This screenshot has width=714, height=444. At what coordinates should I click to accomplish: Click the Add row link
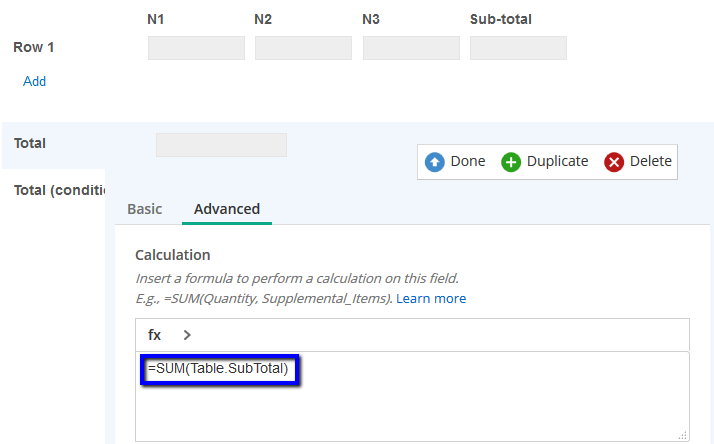click(35, 82)
